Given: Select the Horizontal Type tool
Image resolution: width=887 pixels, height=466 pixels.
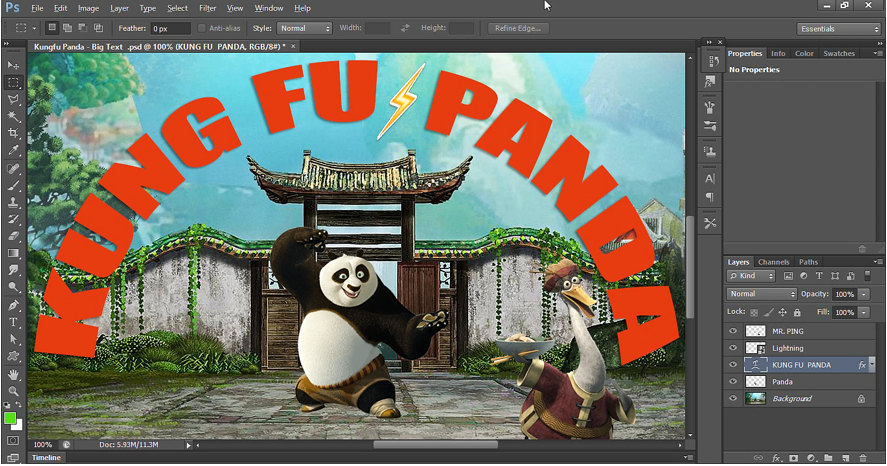Looking at the screenshot, I should (x=13, y=323).
